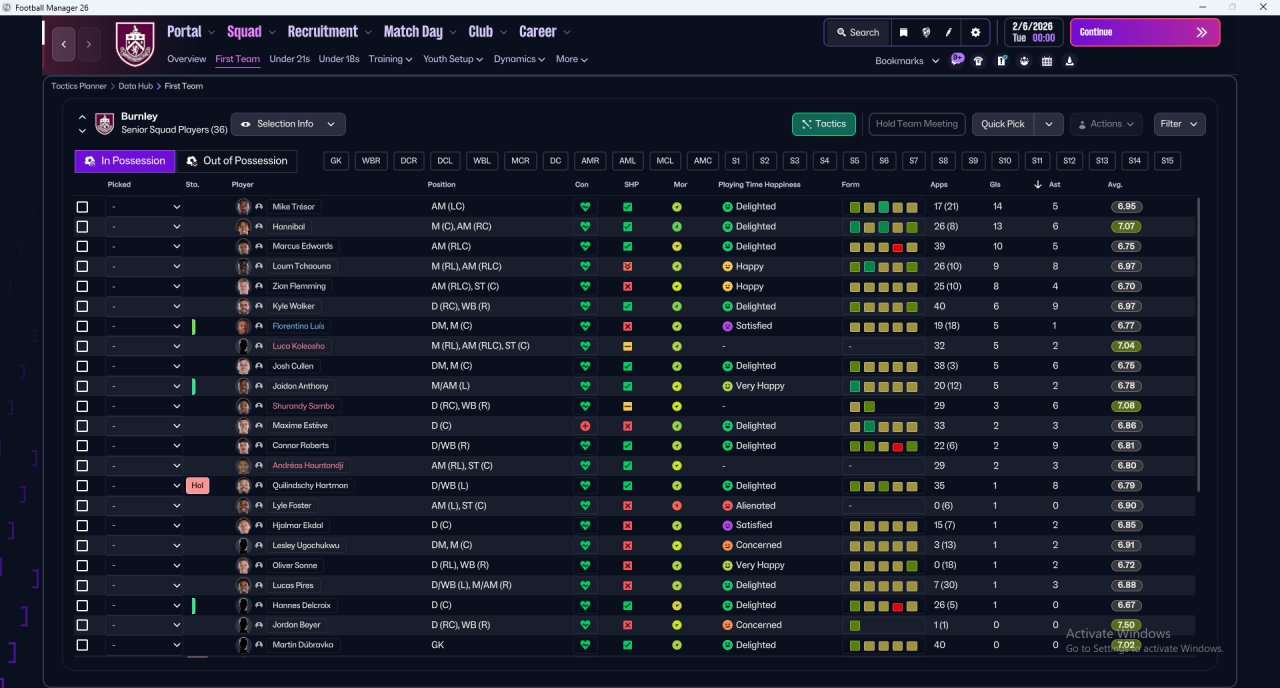Sort table by the Ast column header
Viewport: 1280px width, 688px height.
1055,185
